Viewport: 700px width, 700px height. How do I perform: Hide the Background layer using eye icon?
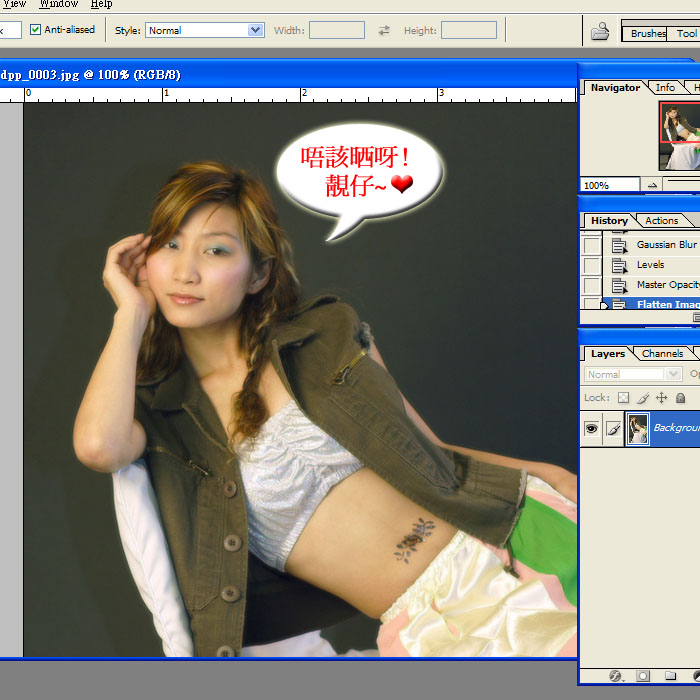coord(591,428)
